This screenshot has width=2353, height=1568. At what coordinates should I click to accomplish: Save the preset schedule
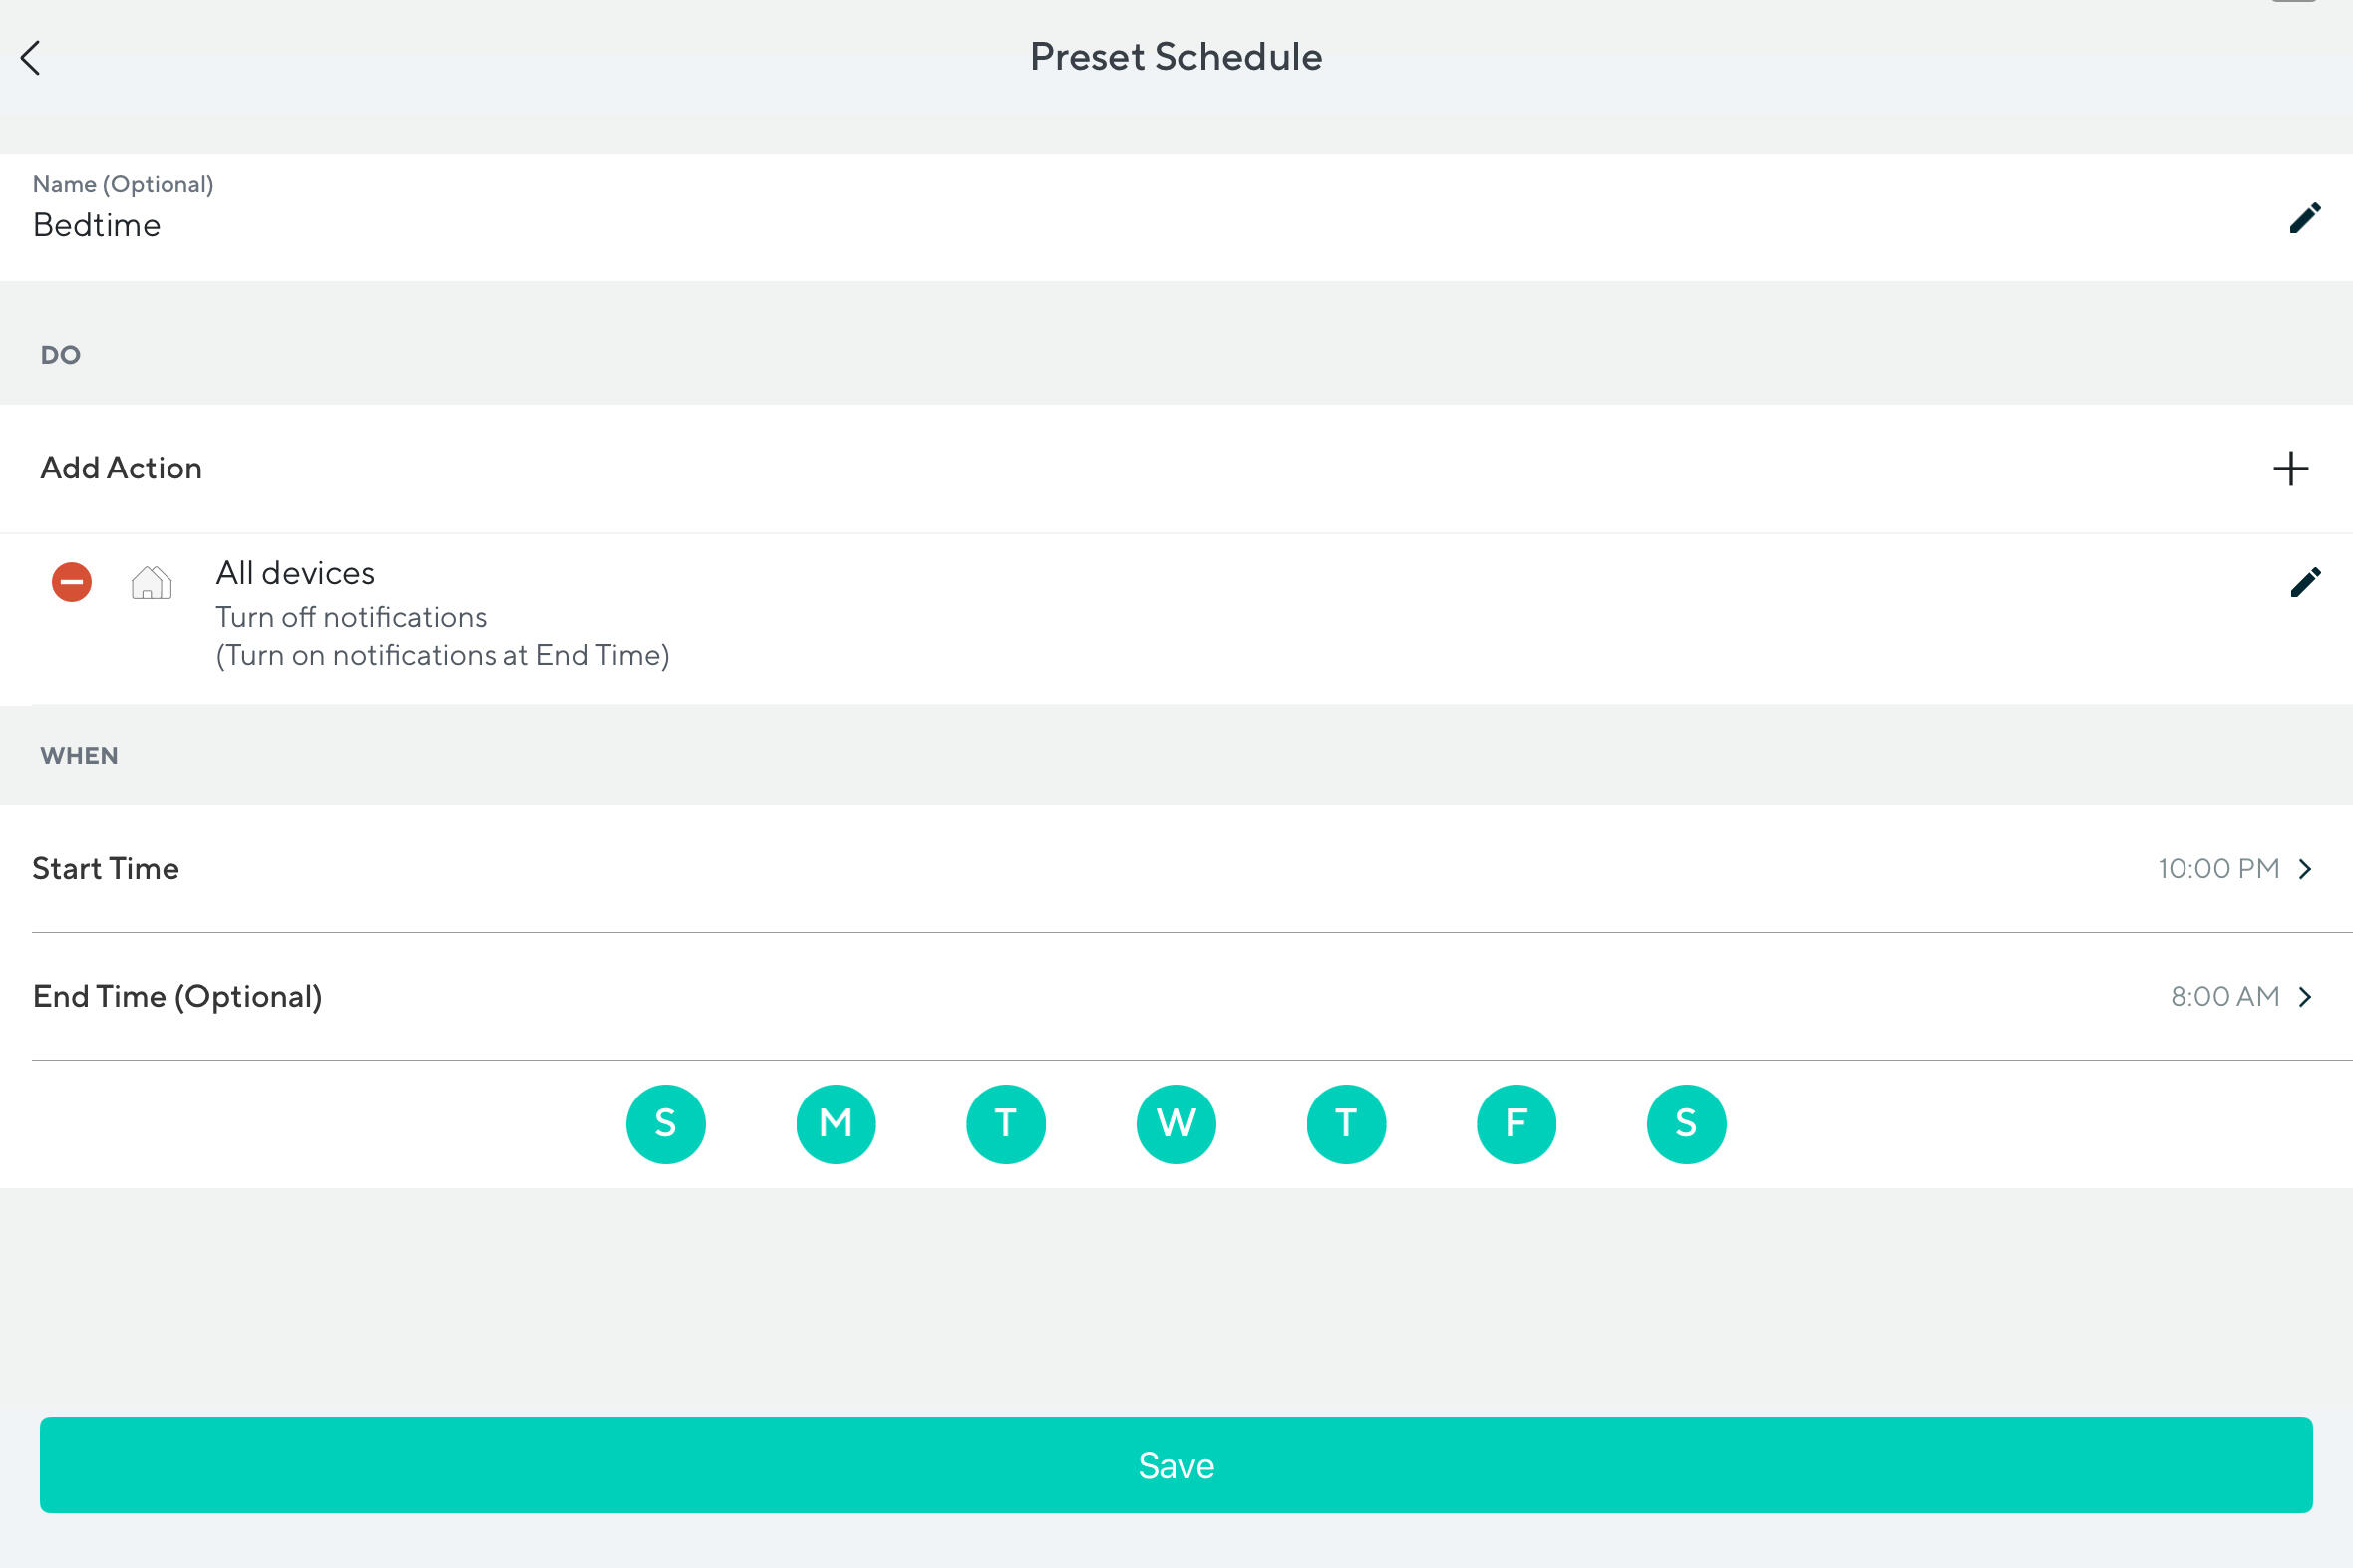[x=1176, y=1465]
